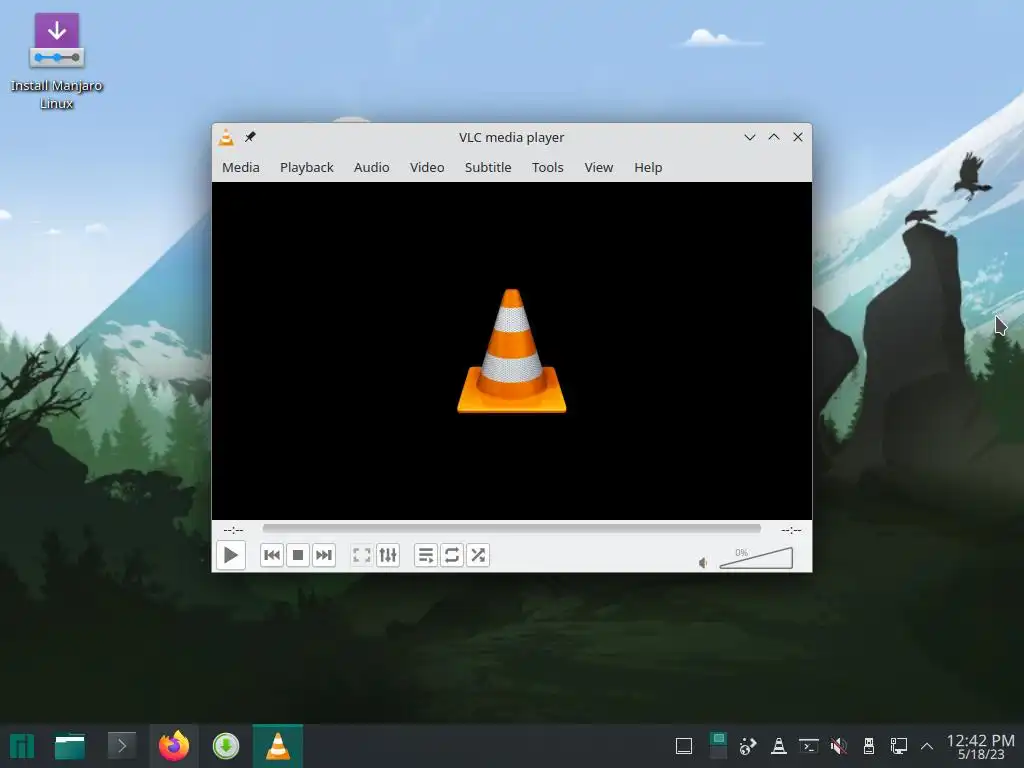
Task: Pin VLC window on all desktops
Action: (250, 137)
